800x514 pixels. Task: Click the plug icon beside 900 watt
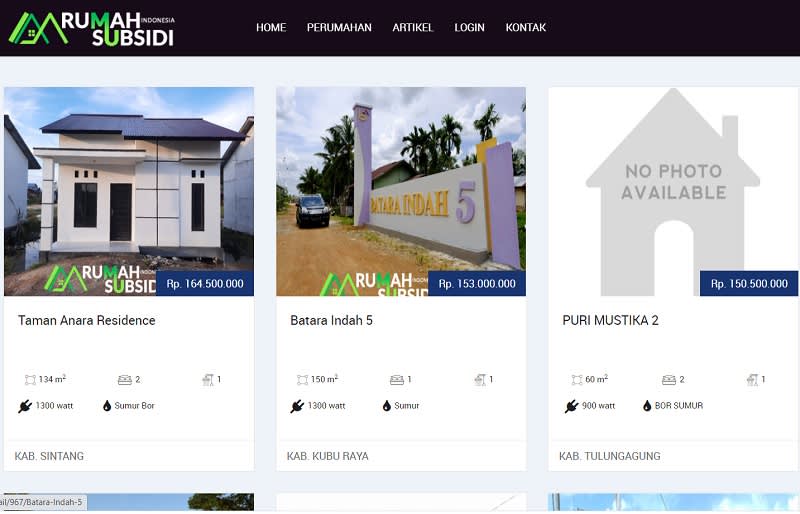pos(571,406)
